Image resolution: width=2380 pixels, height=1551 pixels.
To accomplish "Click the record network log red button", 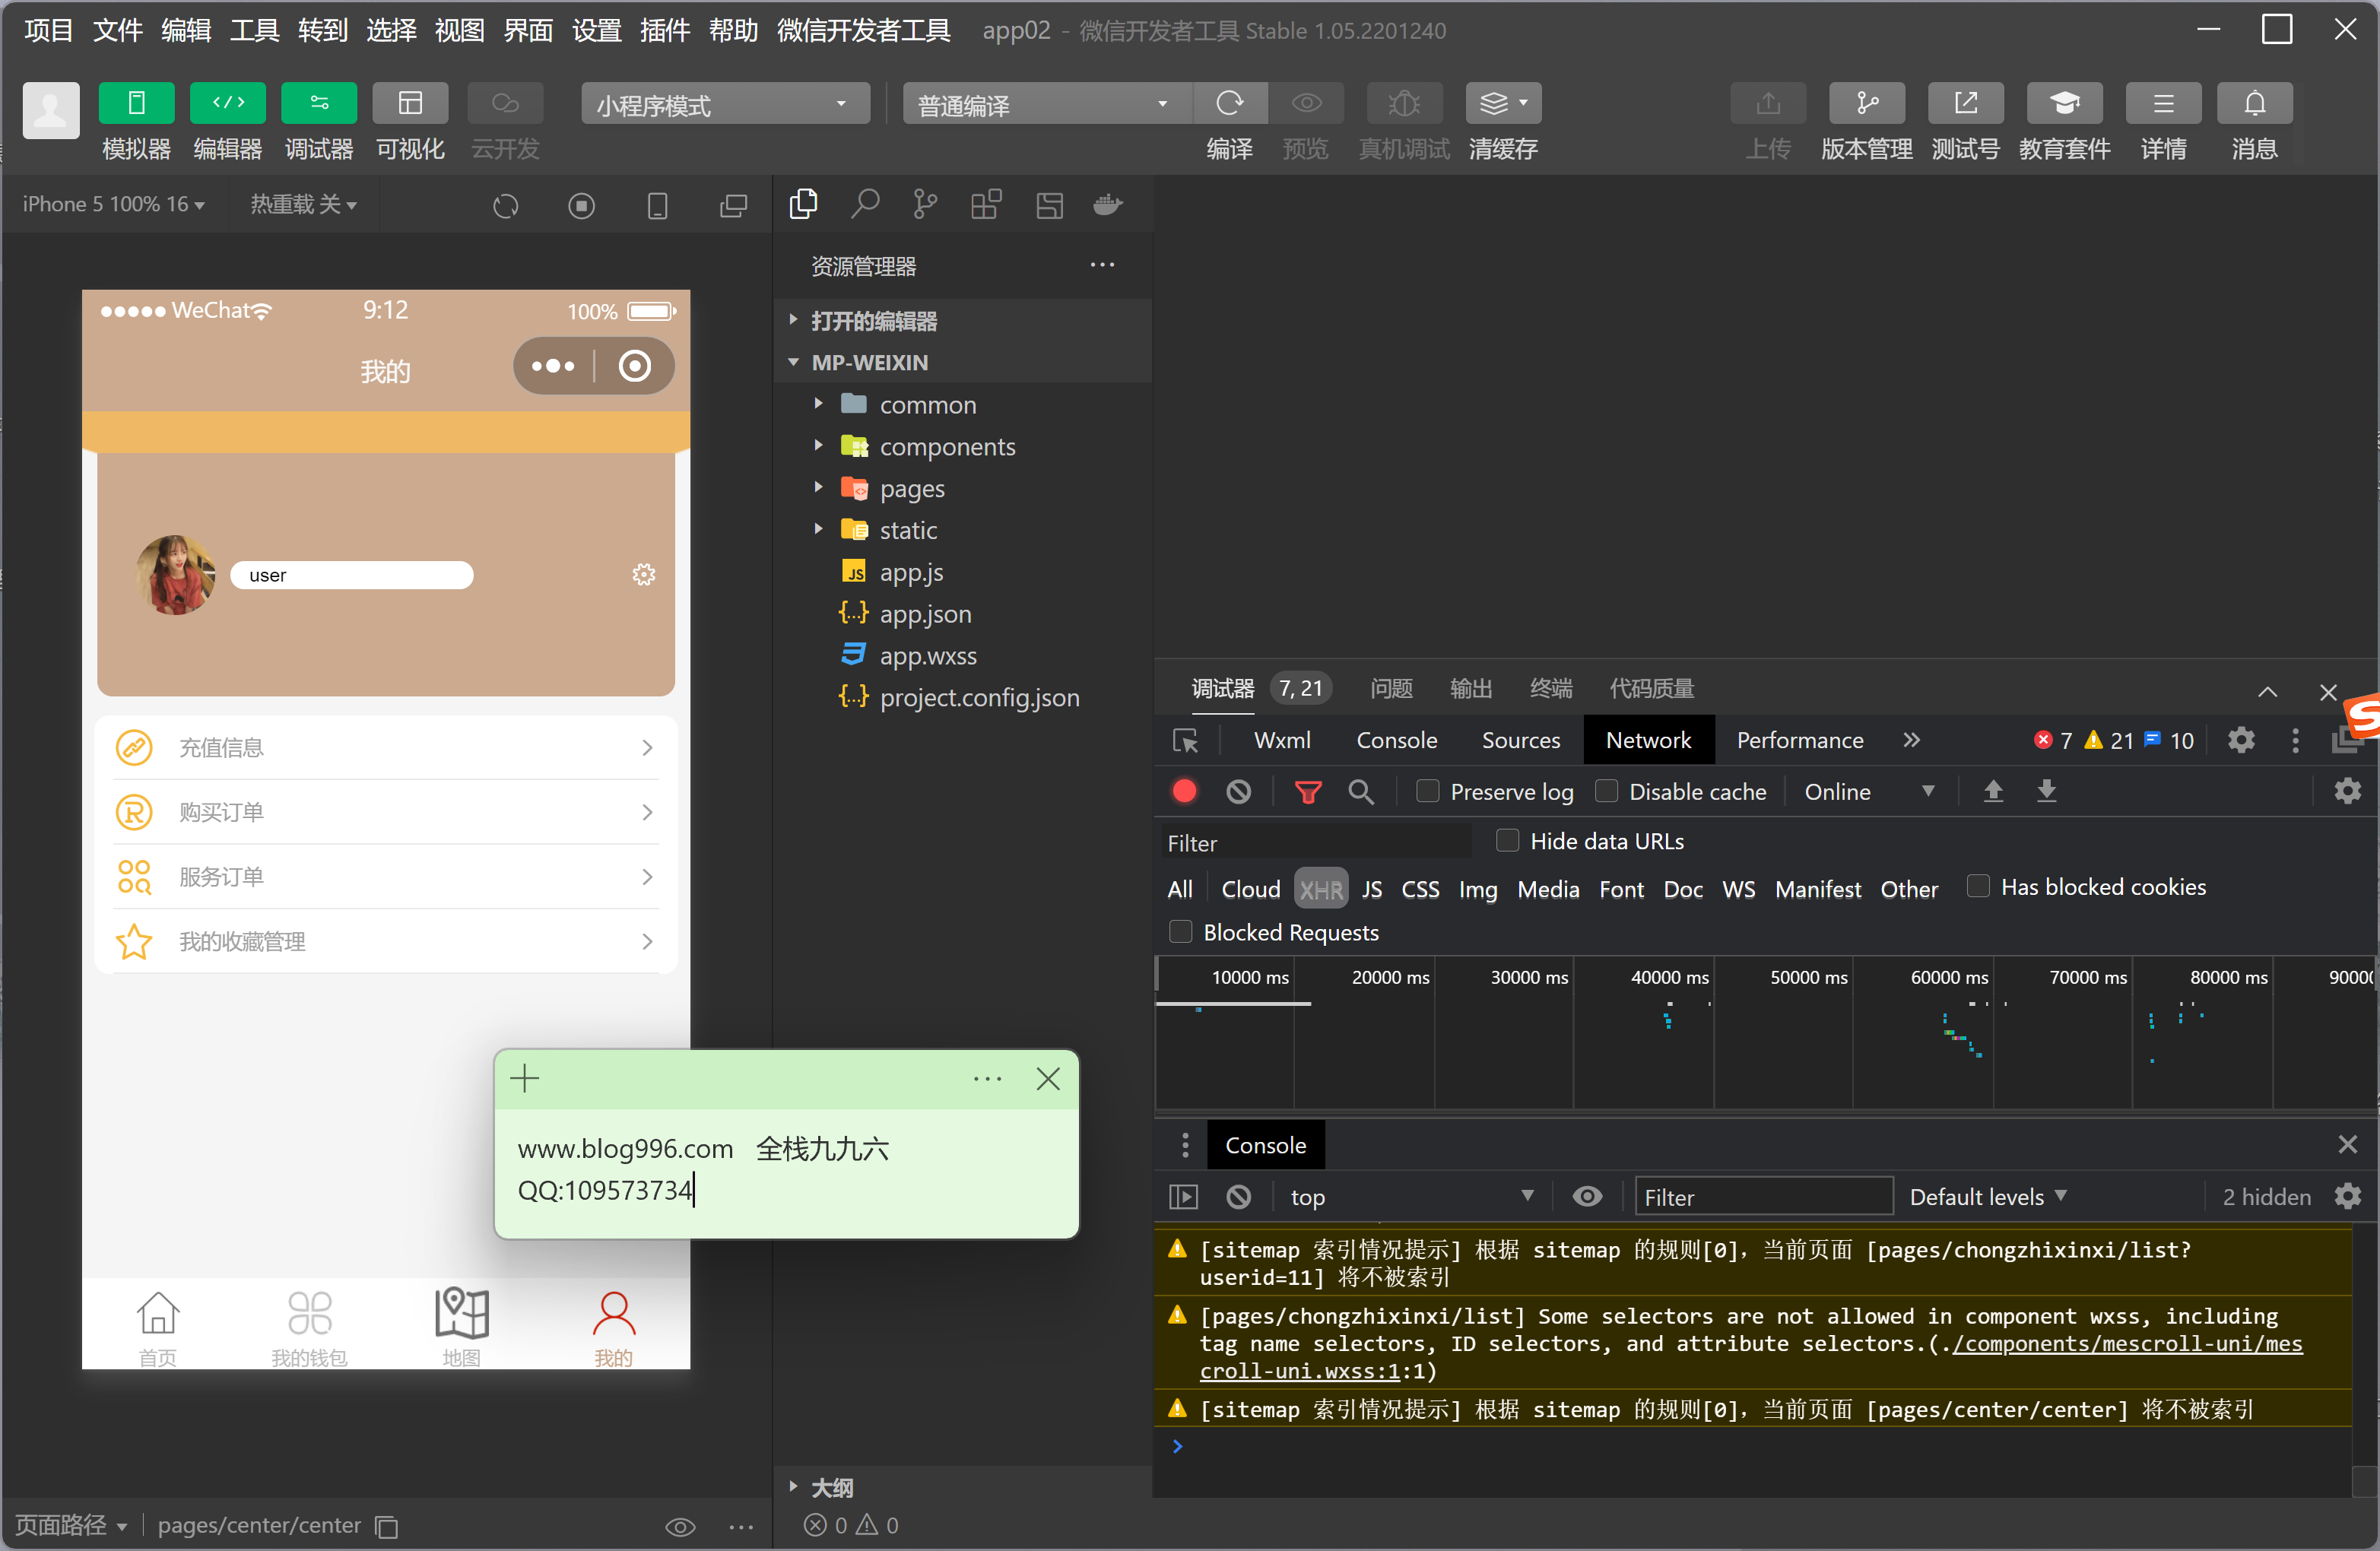I will click(1184, 791).
